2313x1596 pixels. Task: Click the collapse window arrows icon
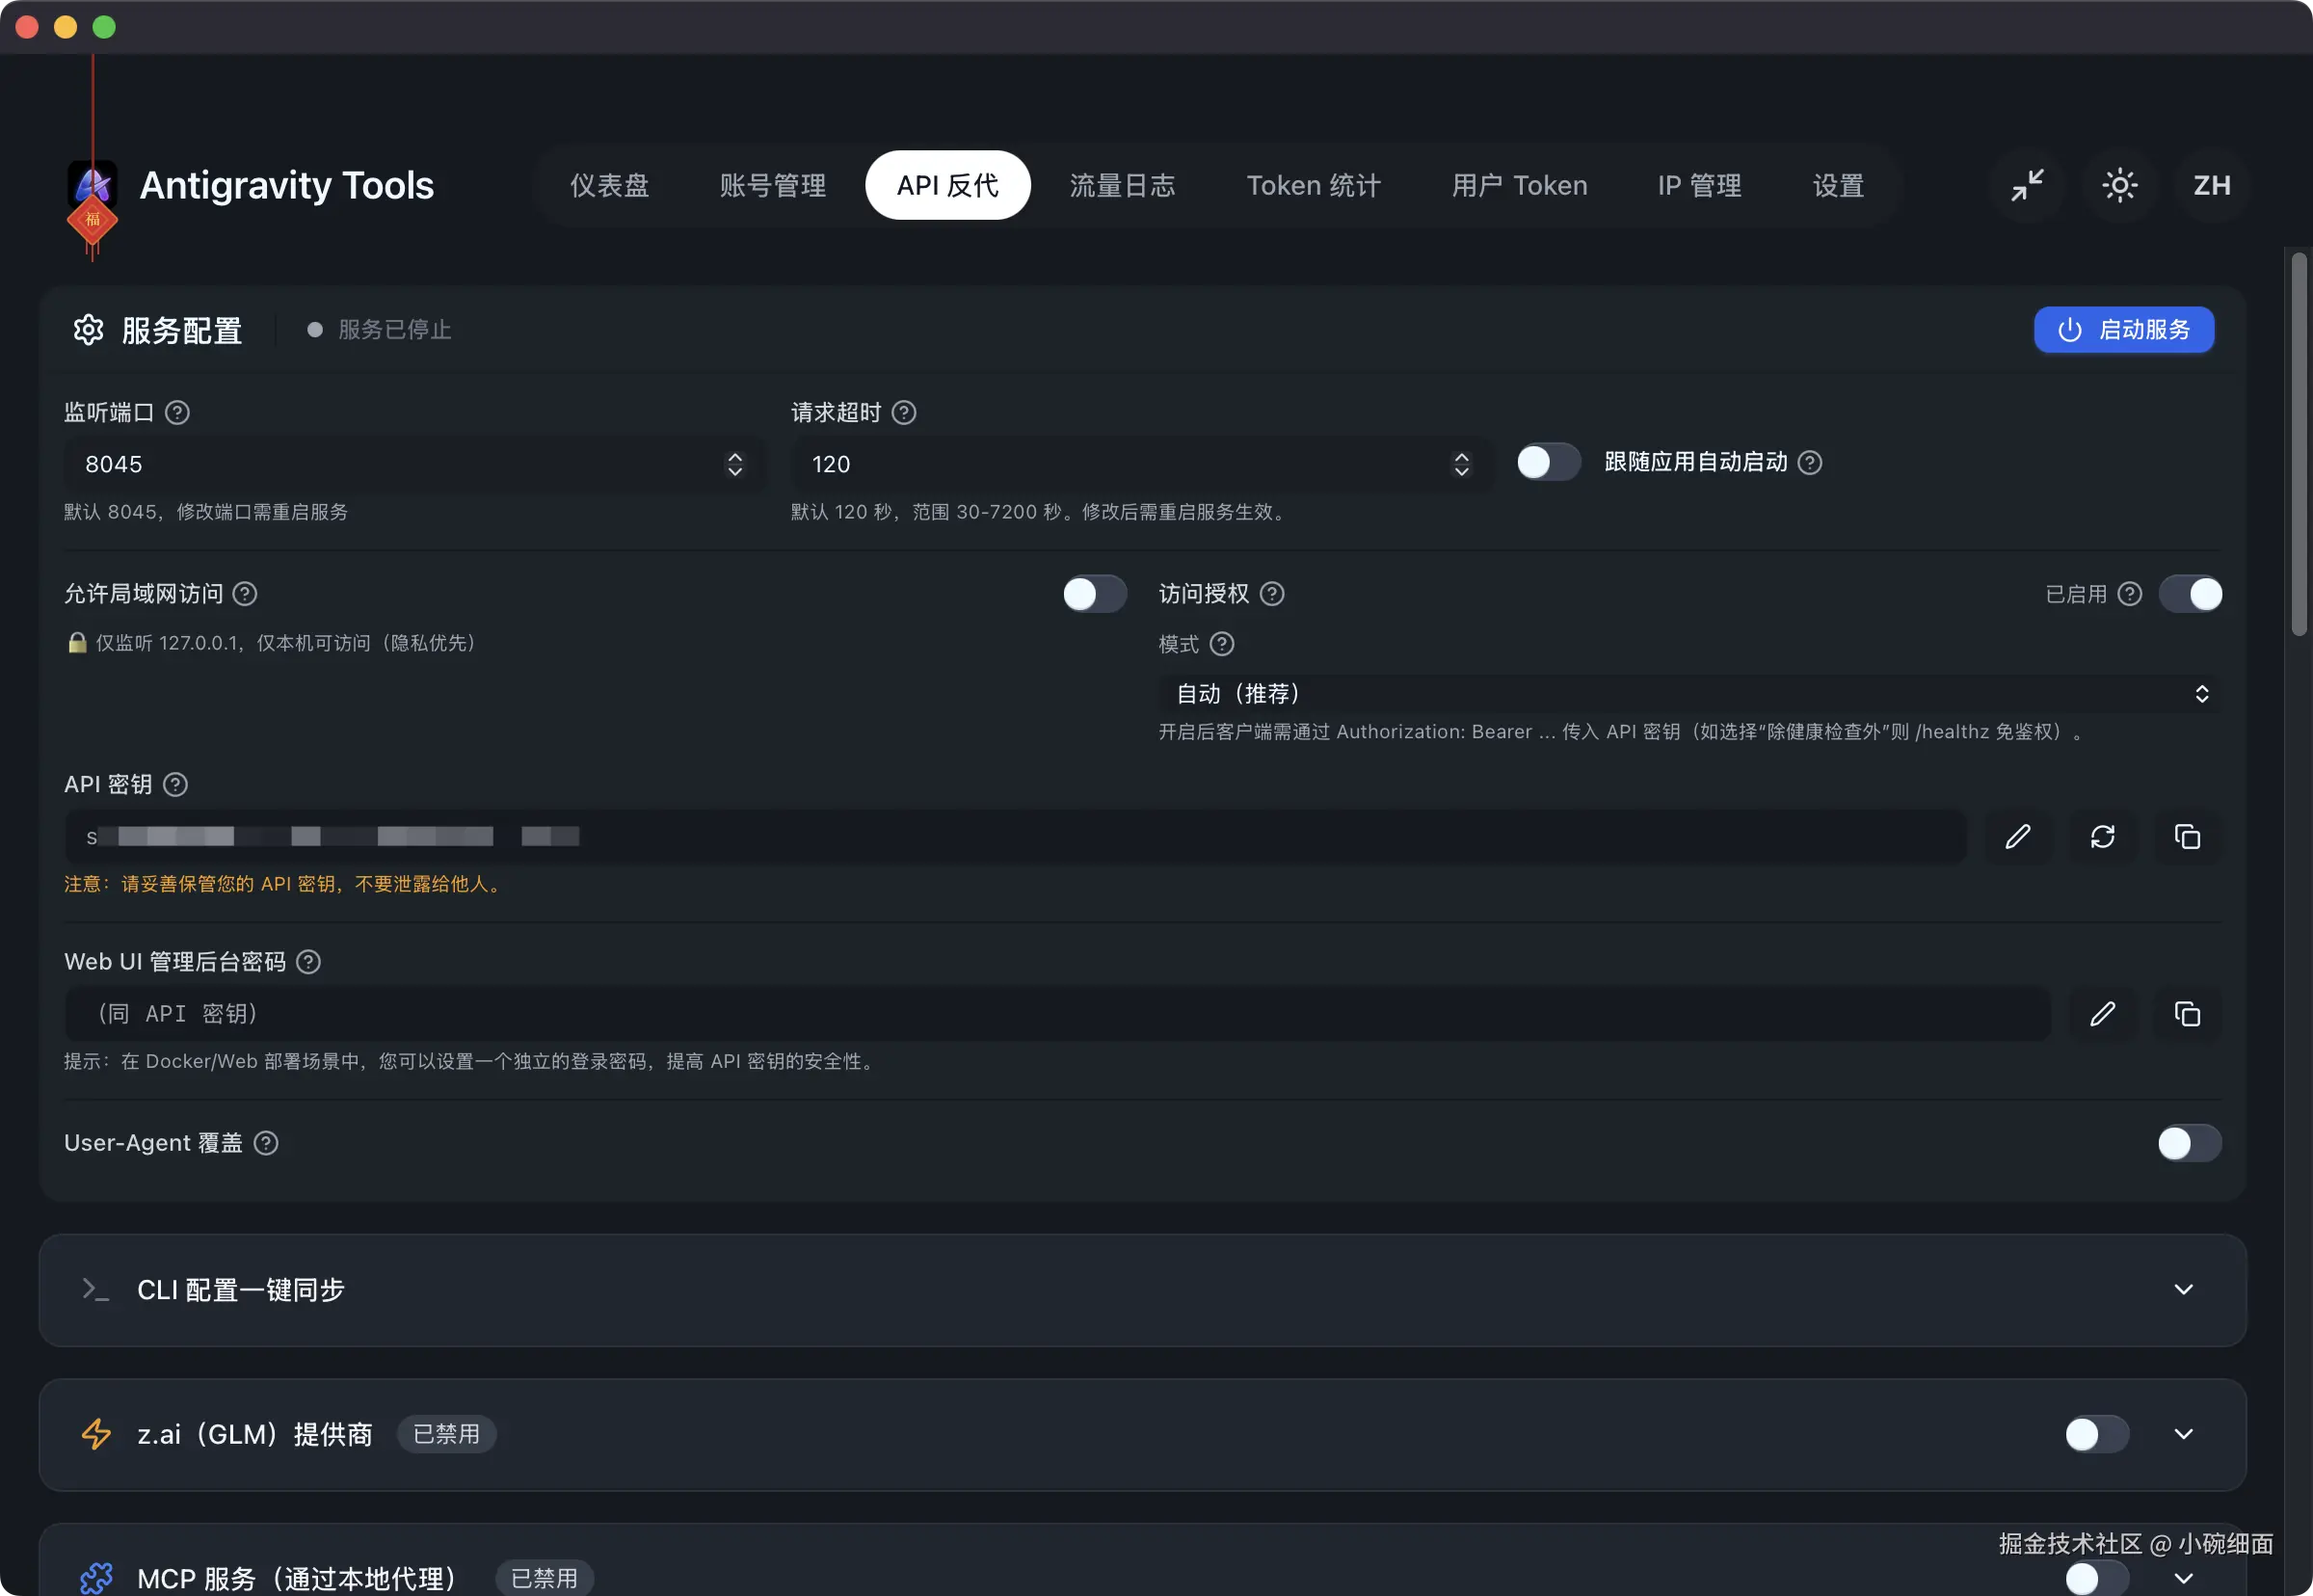2027,185
